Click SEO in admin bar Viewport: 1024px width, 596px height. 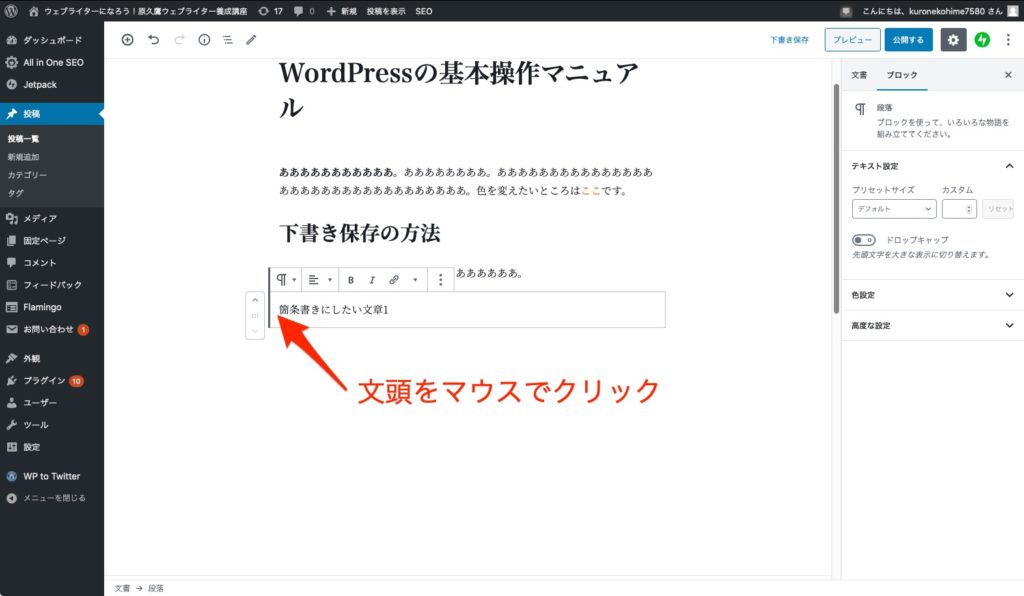tap(424, 11)
